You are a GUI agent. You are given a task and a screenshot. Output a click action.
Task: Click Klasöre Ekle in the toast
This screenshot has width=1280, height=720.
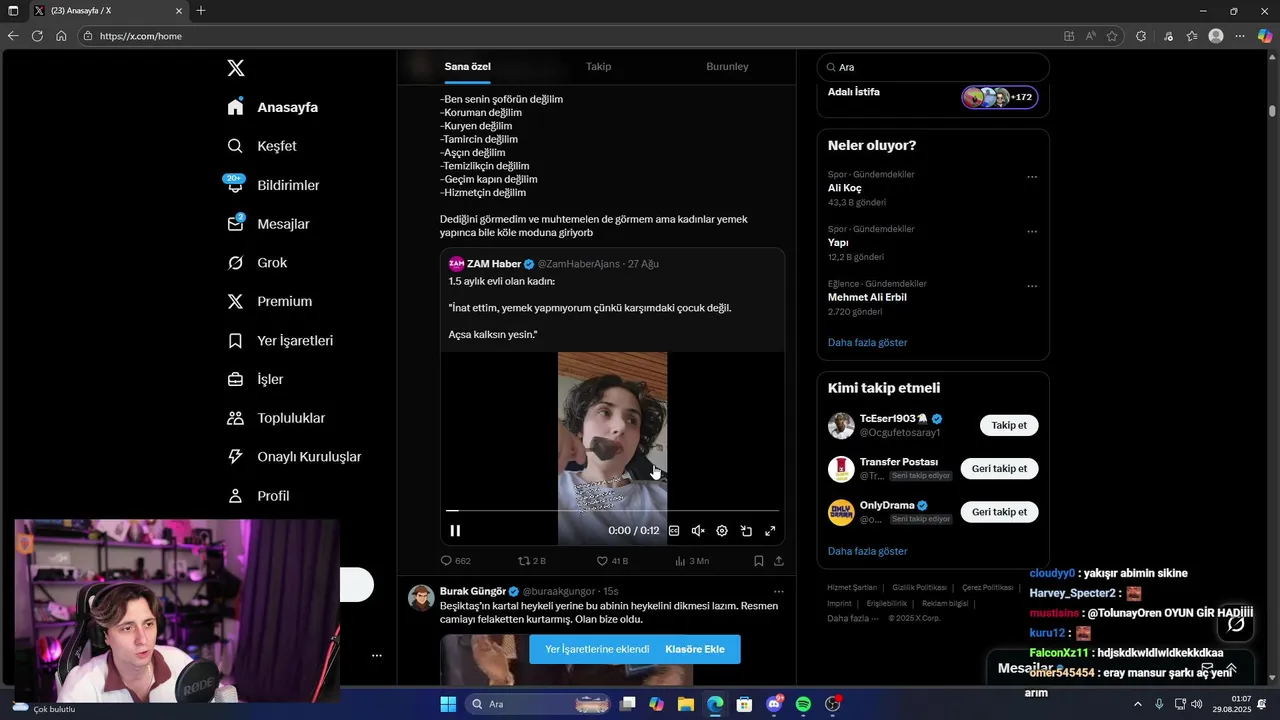(695, 649)
